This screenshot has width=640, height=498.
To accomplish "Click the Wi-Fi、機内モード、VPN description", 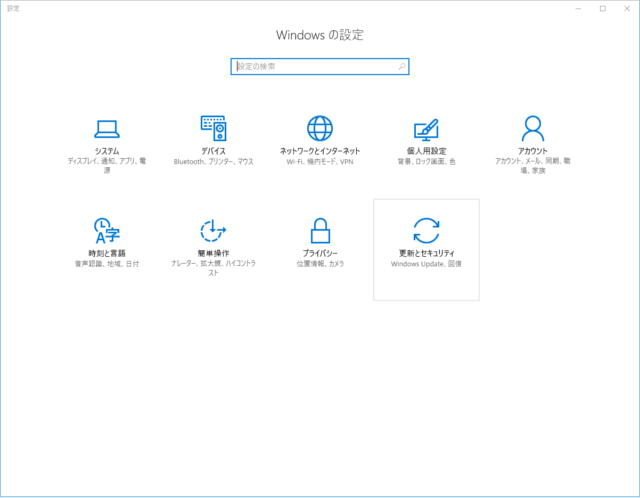I will pos(320,162).
